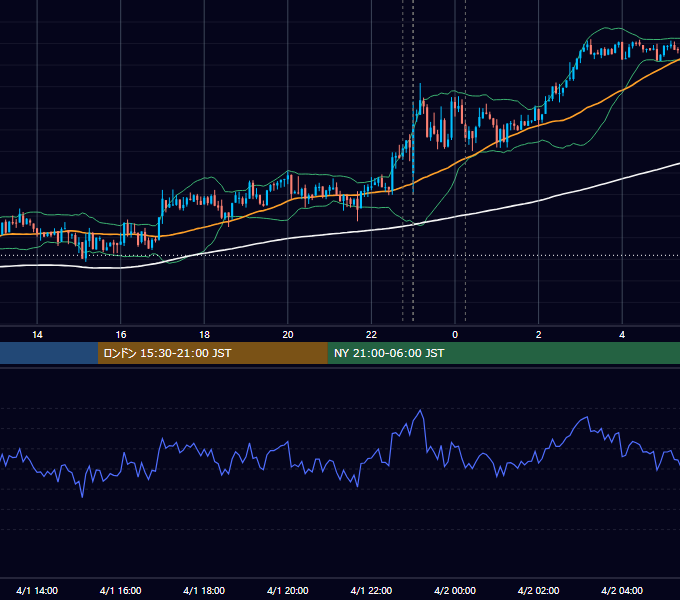This screenshot has width=680, height=600.
Task: Click the 4/1 20:00 date label
Action: tap(288, 590)
